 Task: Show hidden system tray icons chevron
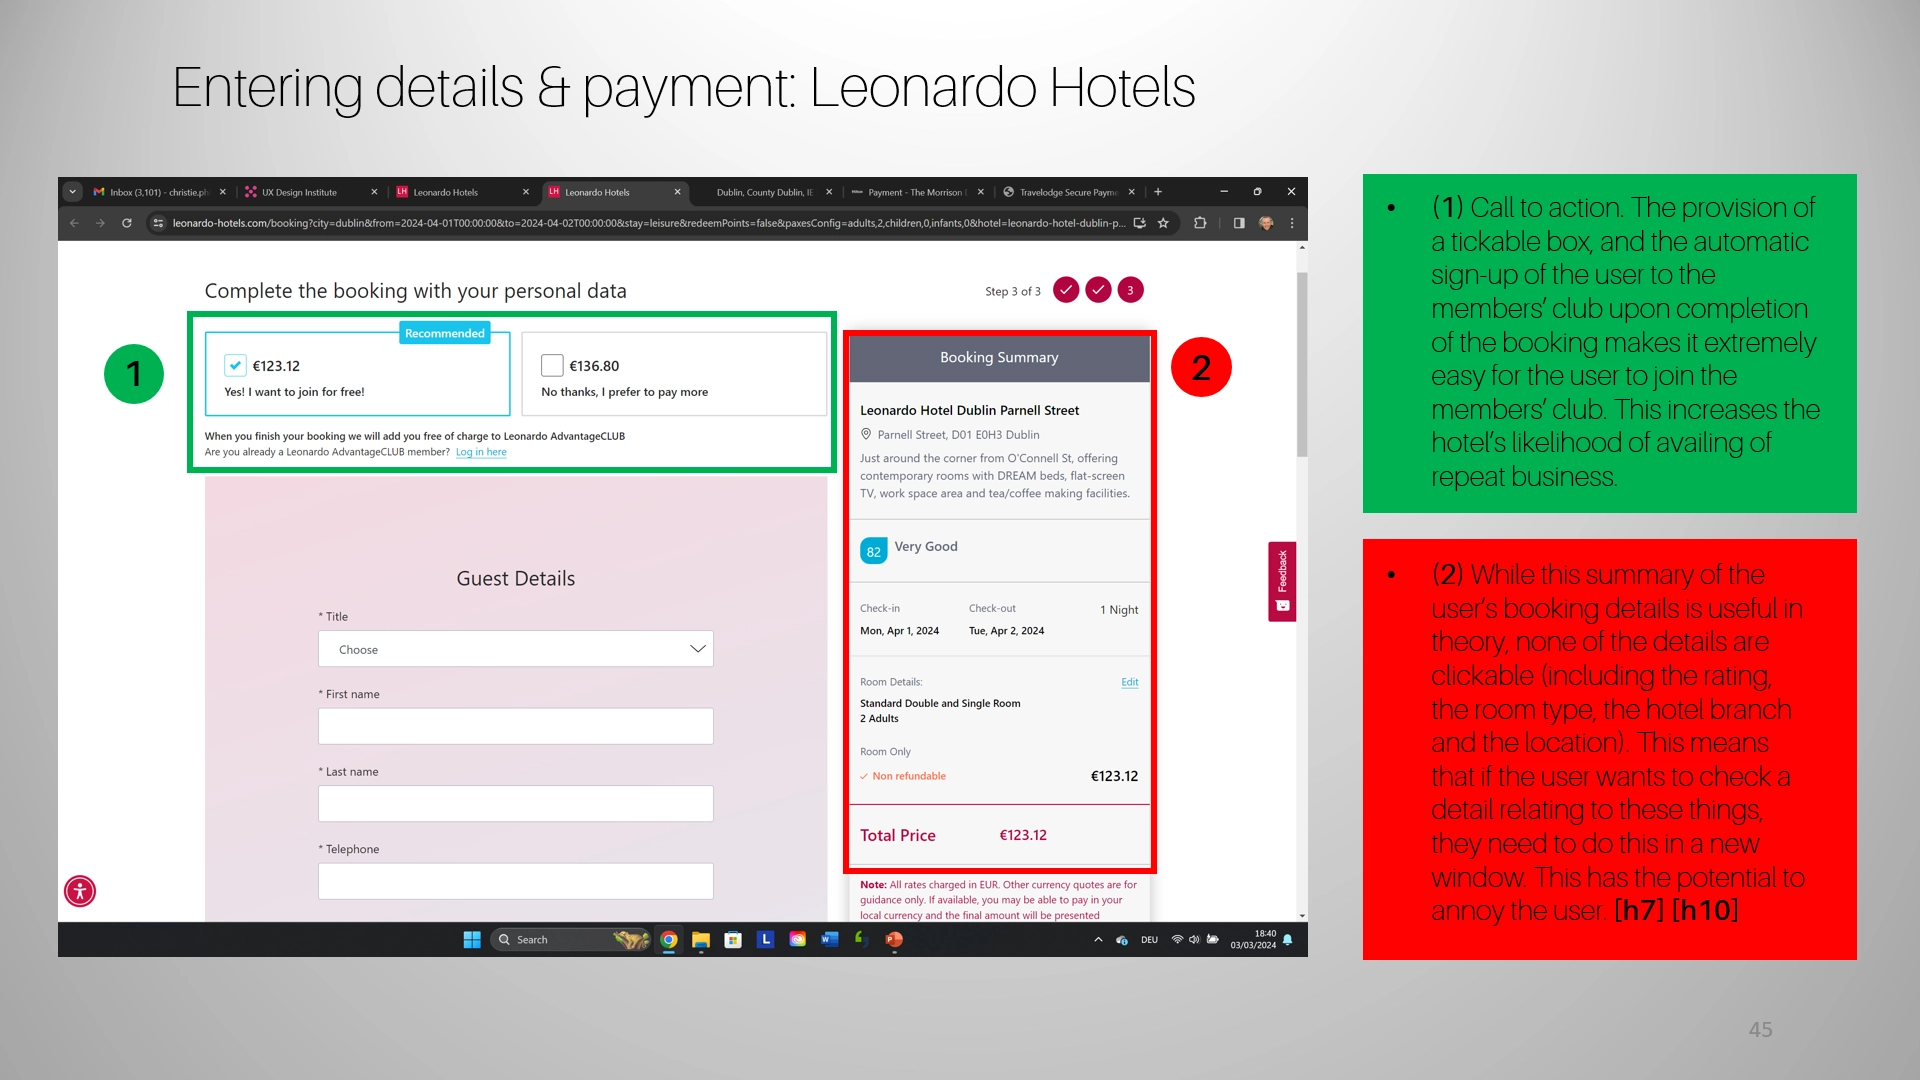[1098, 940]
